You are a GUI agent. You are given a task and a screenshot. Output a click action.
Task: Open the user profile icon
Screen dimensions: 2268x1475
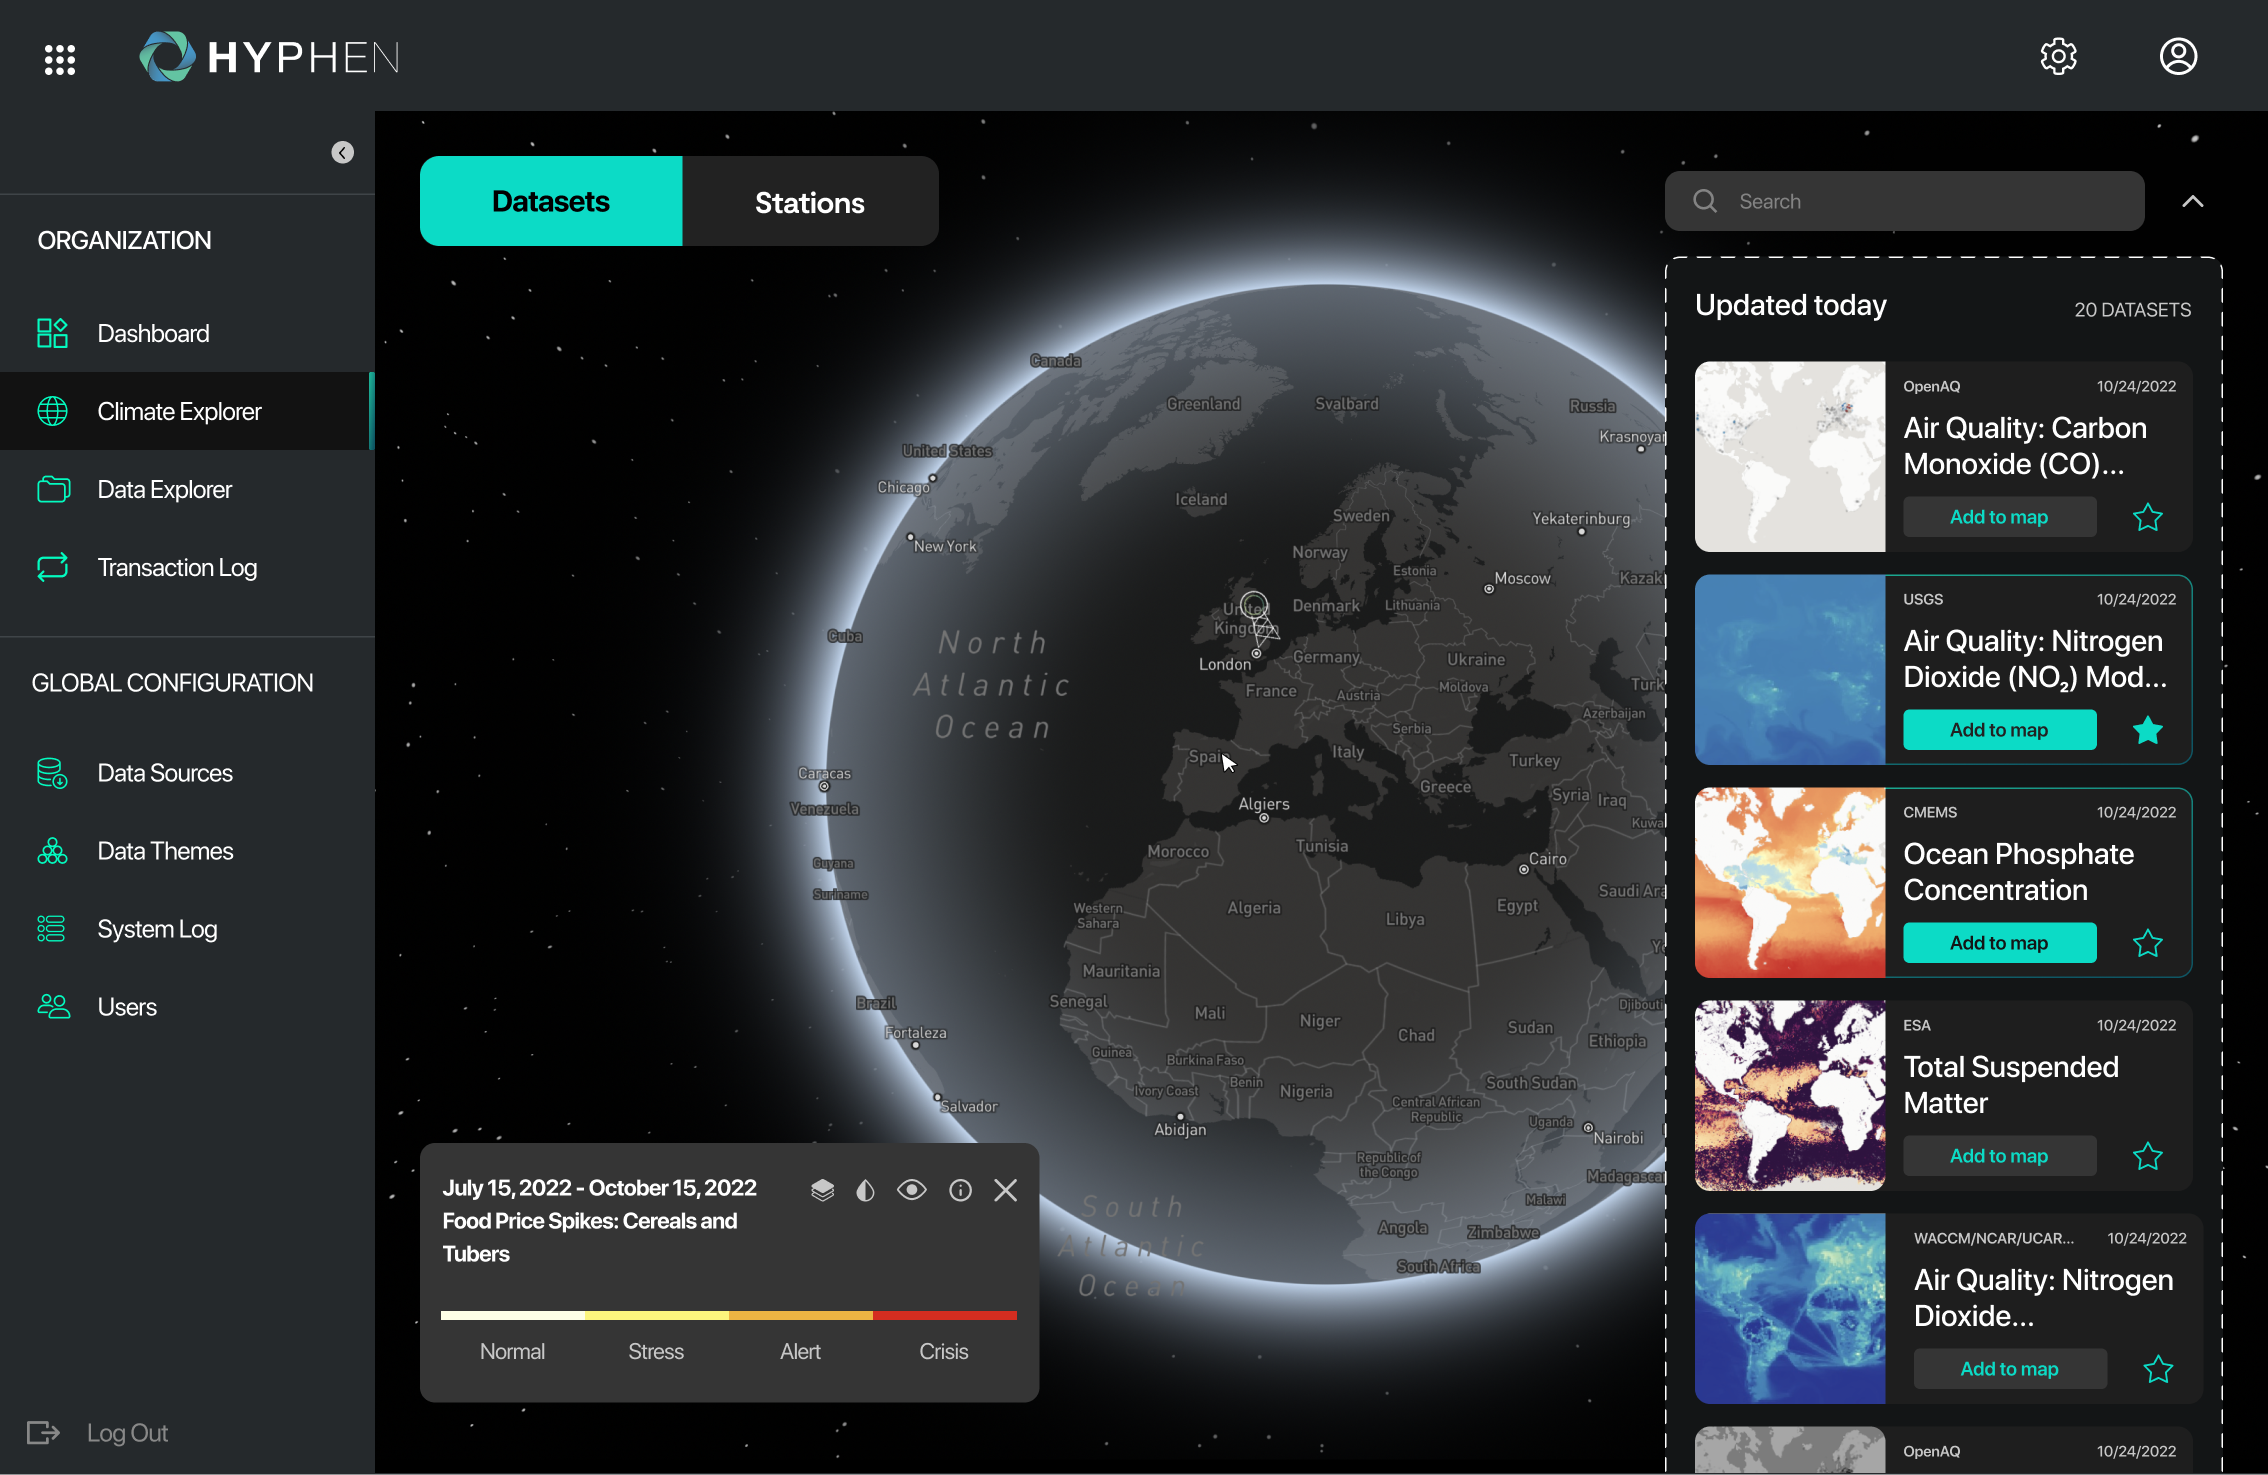point(2178,57)
